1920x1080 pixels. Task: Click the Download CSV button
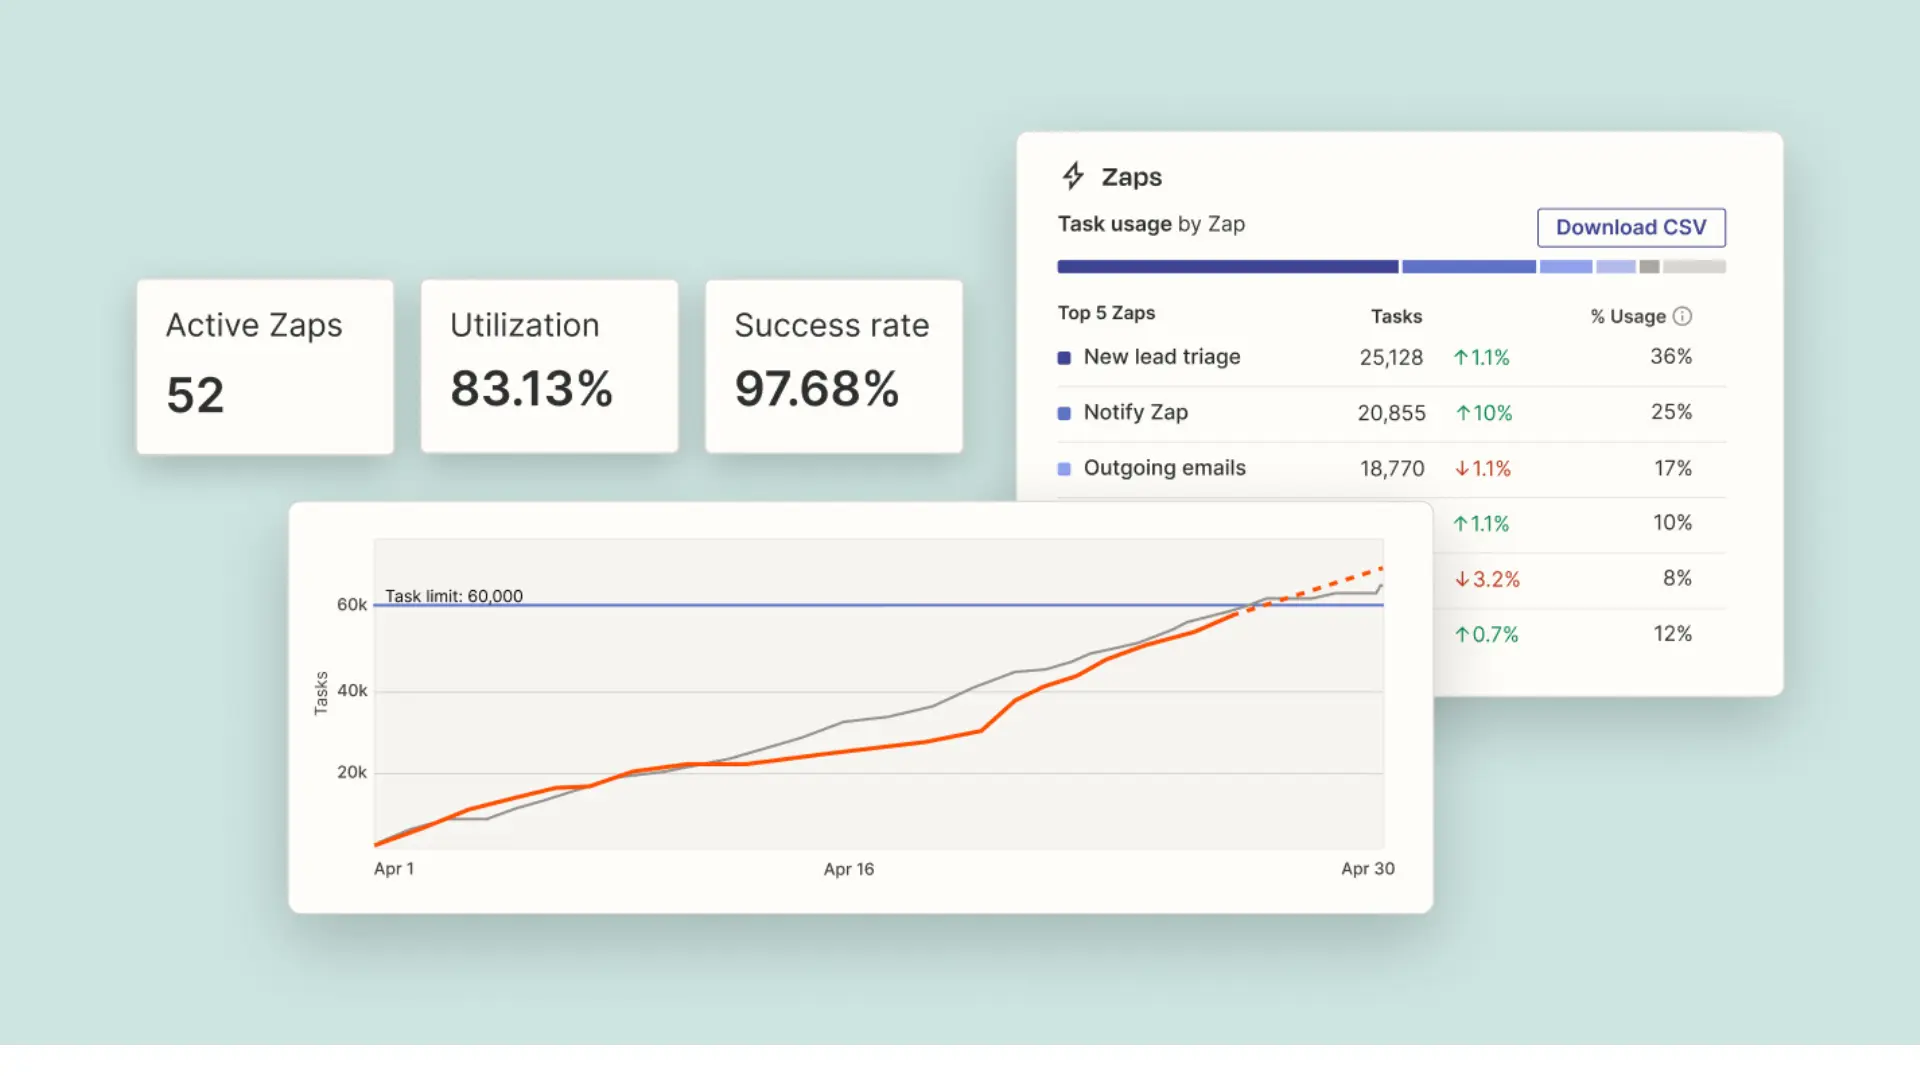click(1631, 227)
